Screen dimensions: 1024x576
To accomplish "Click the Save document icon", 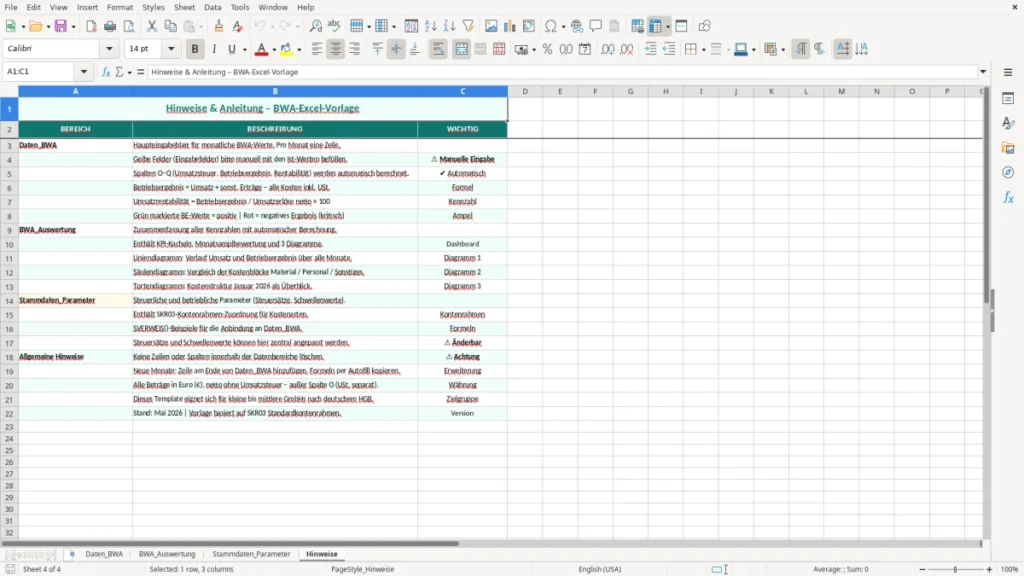I will click(x=61, y=26).
